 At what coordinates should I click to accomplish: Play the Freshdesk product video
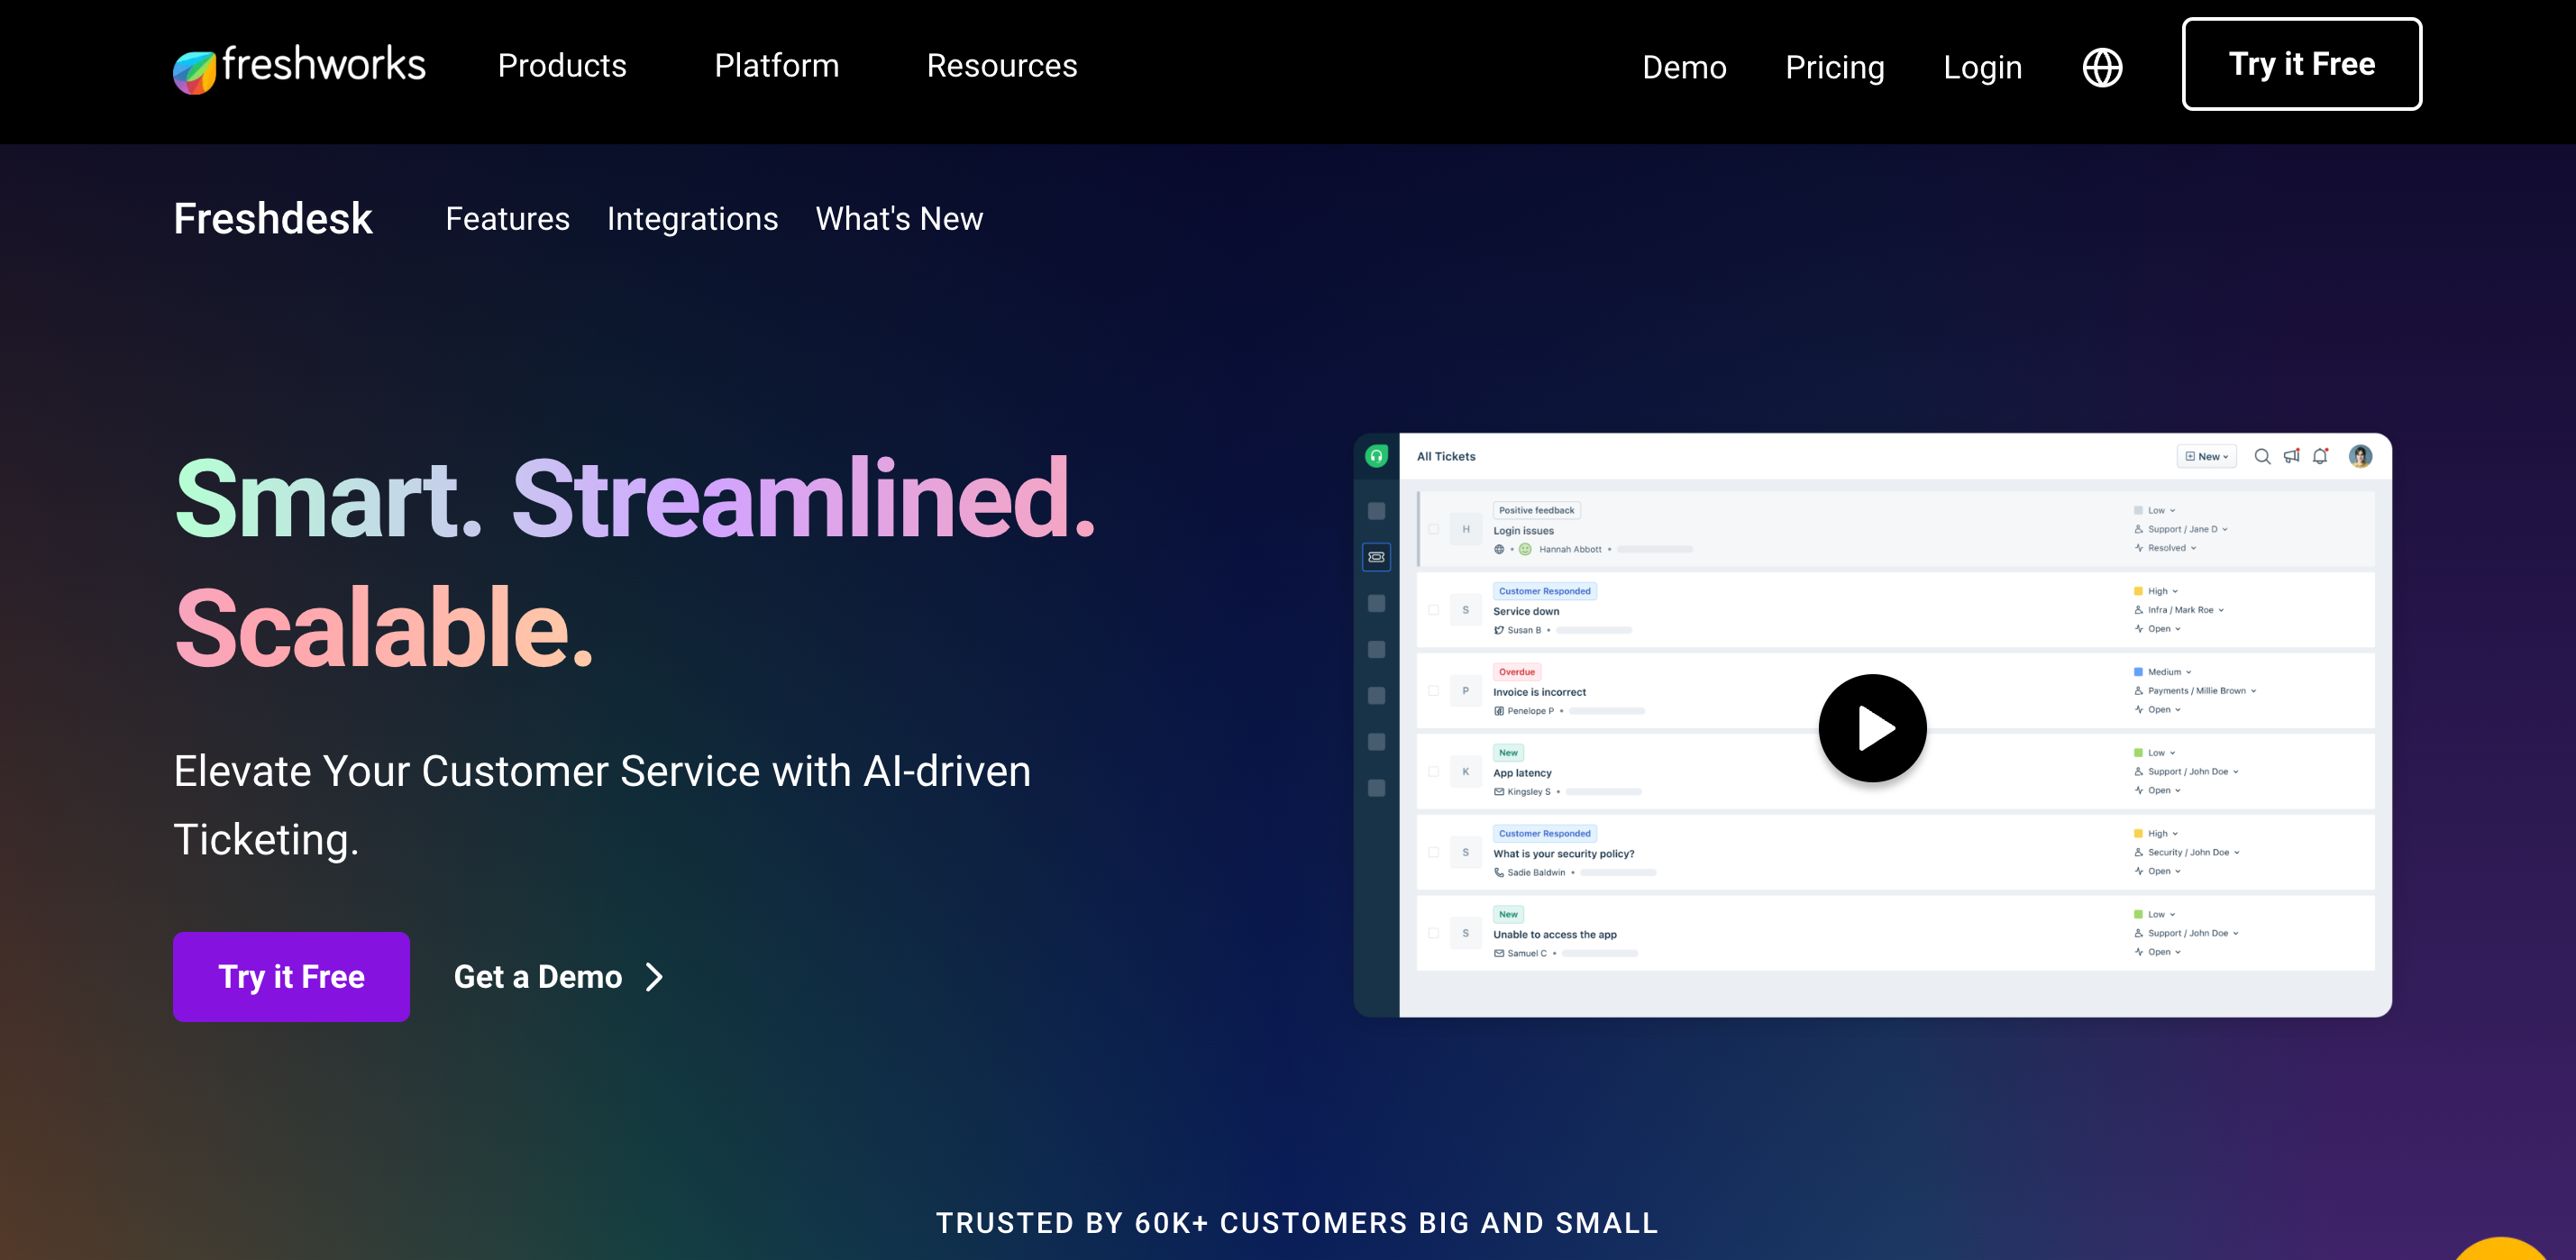click(x=1872, y=728)
